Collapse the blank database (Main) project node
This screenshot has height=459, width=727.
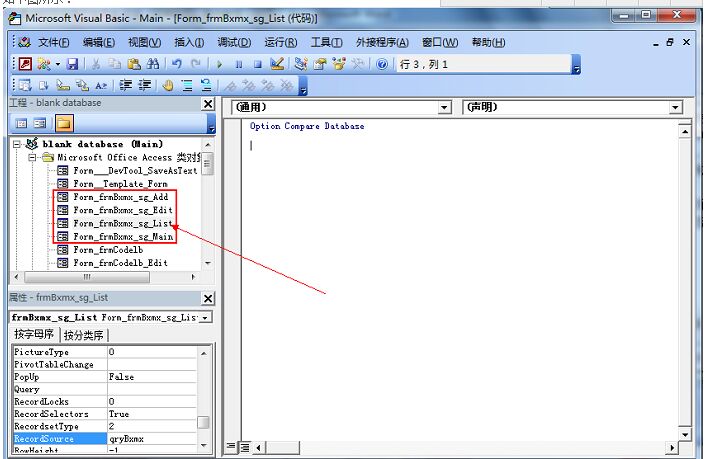click(x=17, y=144)
